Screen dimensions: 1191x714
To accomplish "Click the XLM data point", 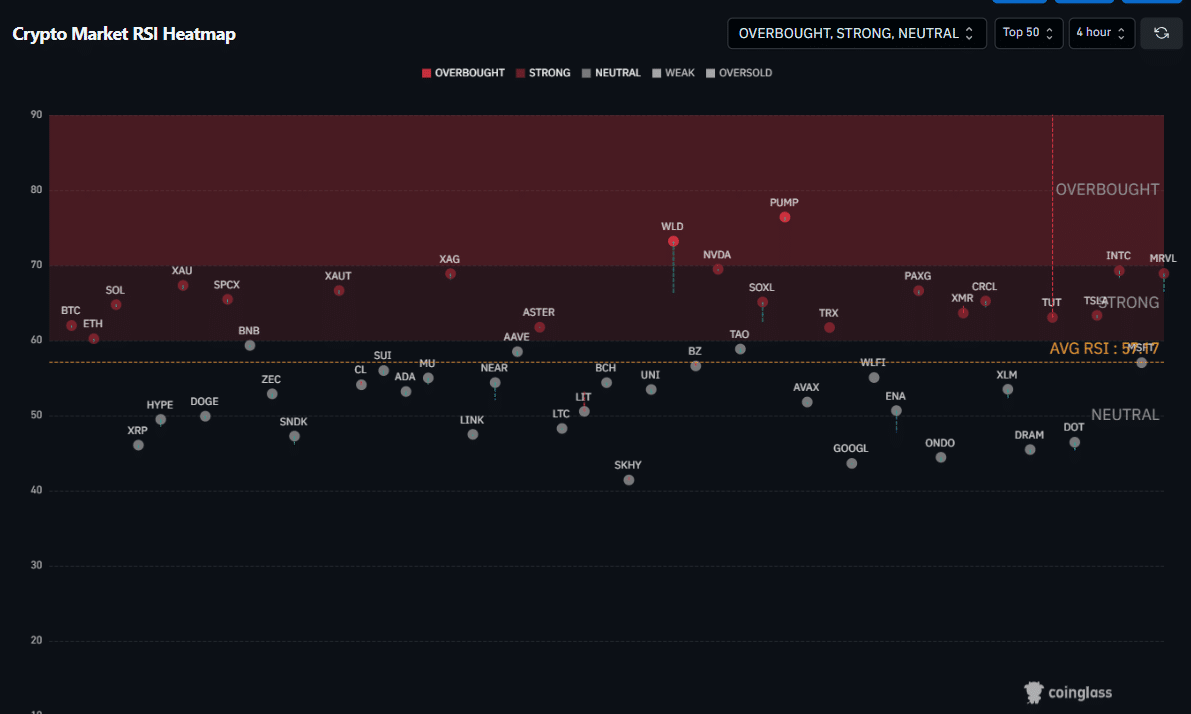I will [1007, 390].
